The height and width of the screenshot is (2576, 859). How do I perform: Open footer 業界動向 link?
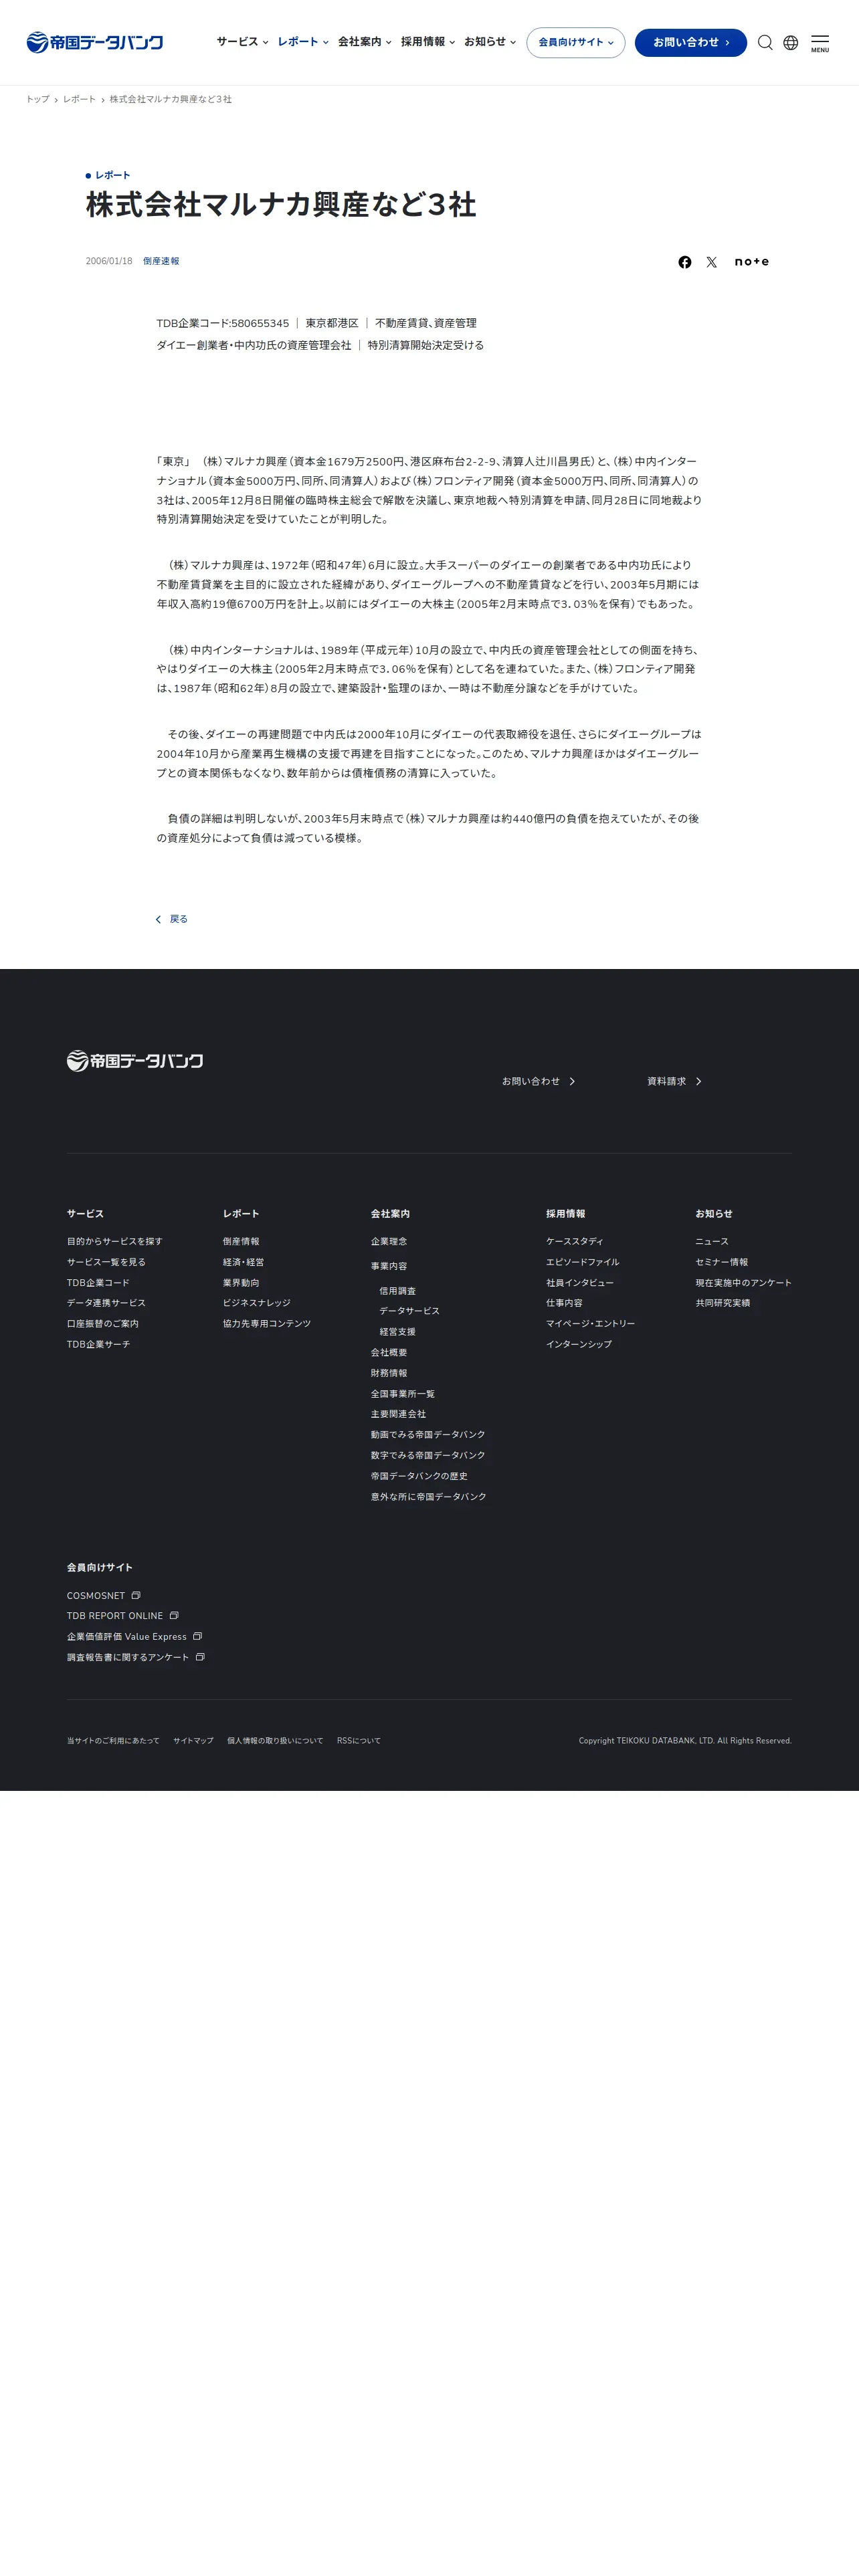(241, 1282)
